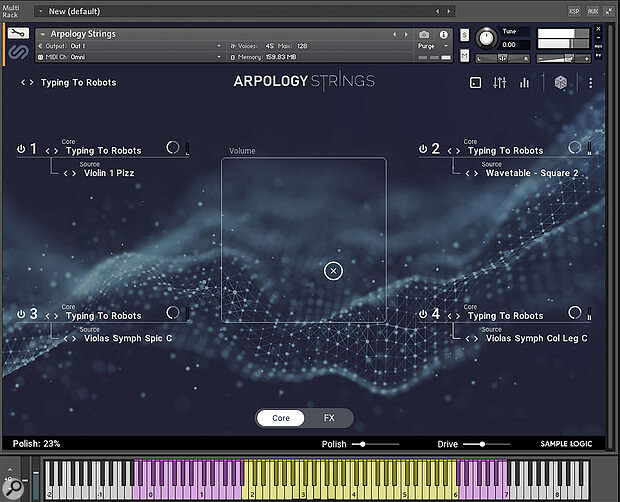Click the Tune value field 0.00
The width and height of the screenshot is (620, 502).
[x=512, y=45]
